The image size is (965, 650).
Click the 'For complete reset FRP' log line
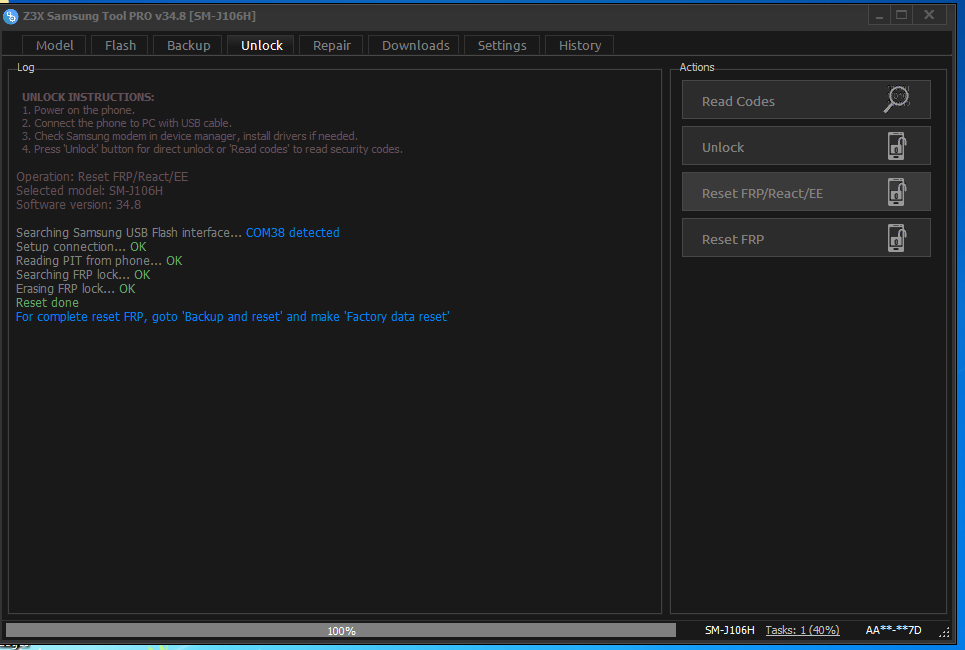pyautogui.click(x=233, y=317)
